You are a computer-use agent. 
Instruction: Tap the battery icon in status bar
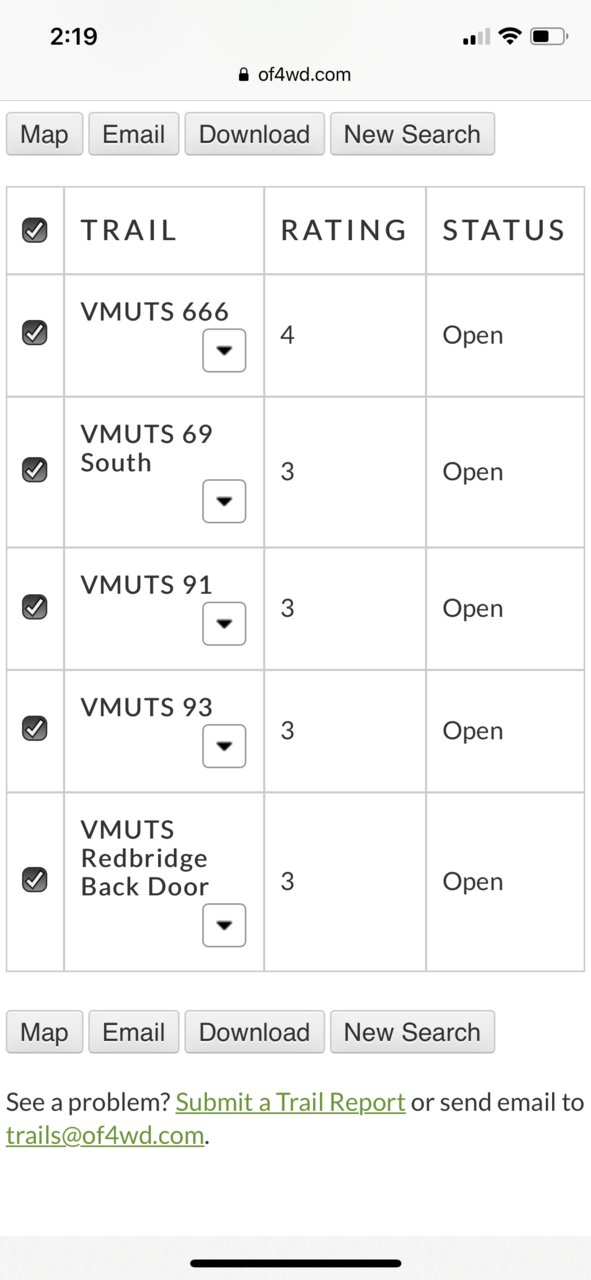pos(548,37)
